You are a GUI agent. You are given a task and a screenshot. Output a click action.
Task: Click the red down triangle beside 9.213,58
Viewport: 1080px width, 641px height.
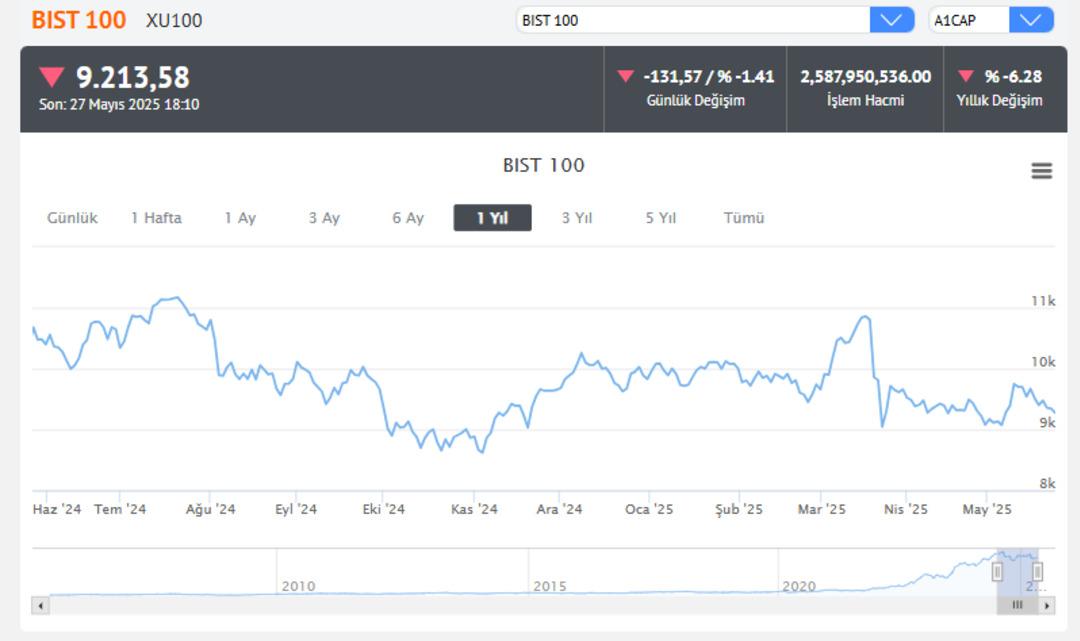click(52, 76)
